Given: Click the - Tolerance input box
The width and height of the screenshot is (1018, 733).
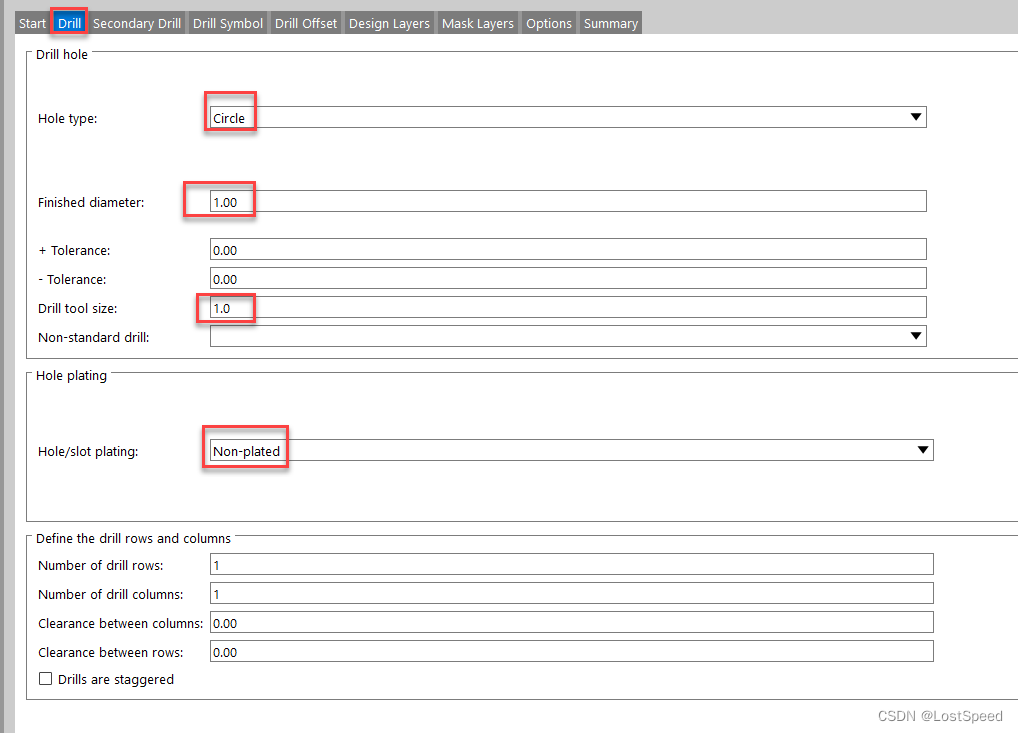Looking at the screenshot, I should pos(568,279).
